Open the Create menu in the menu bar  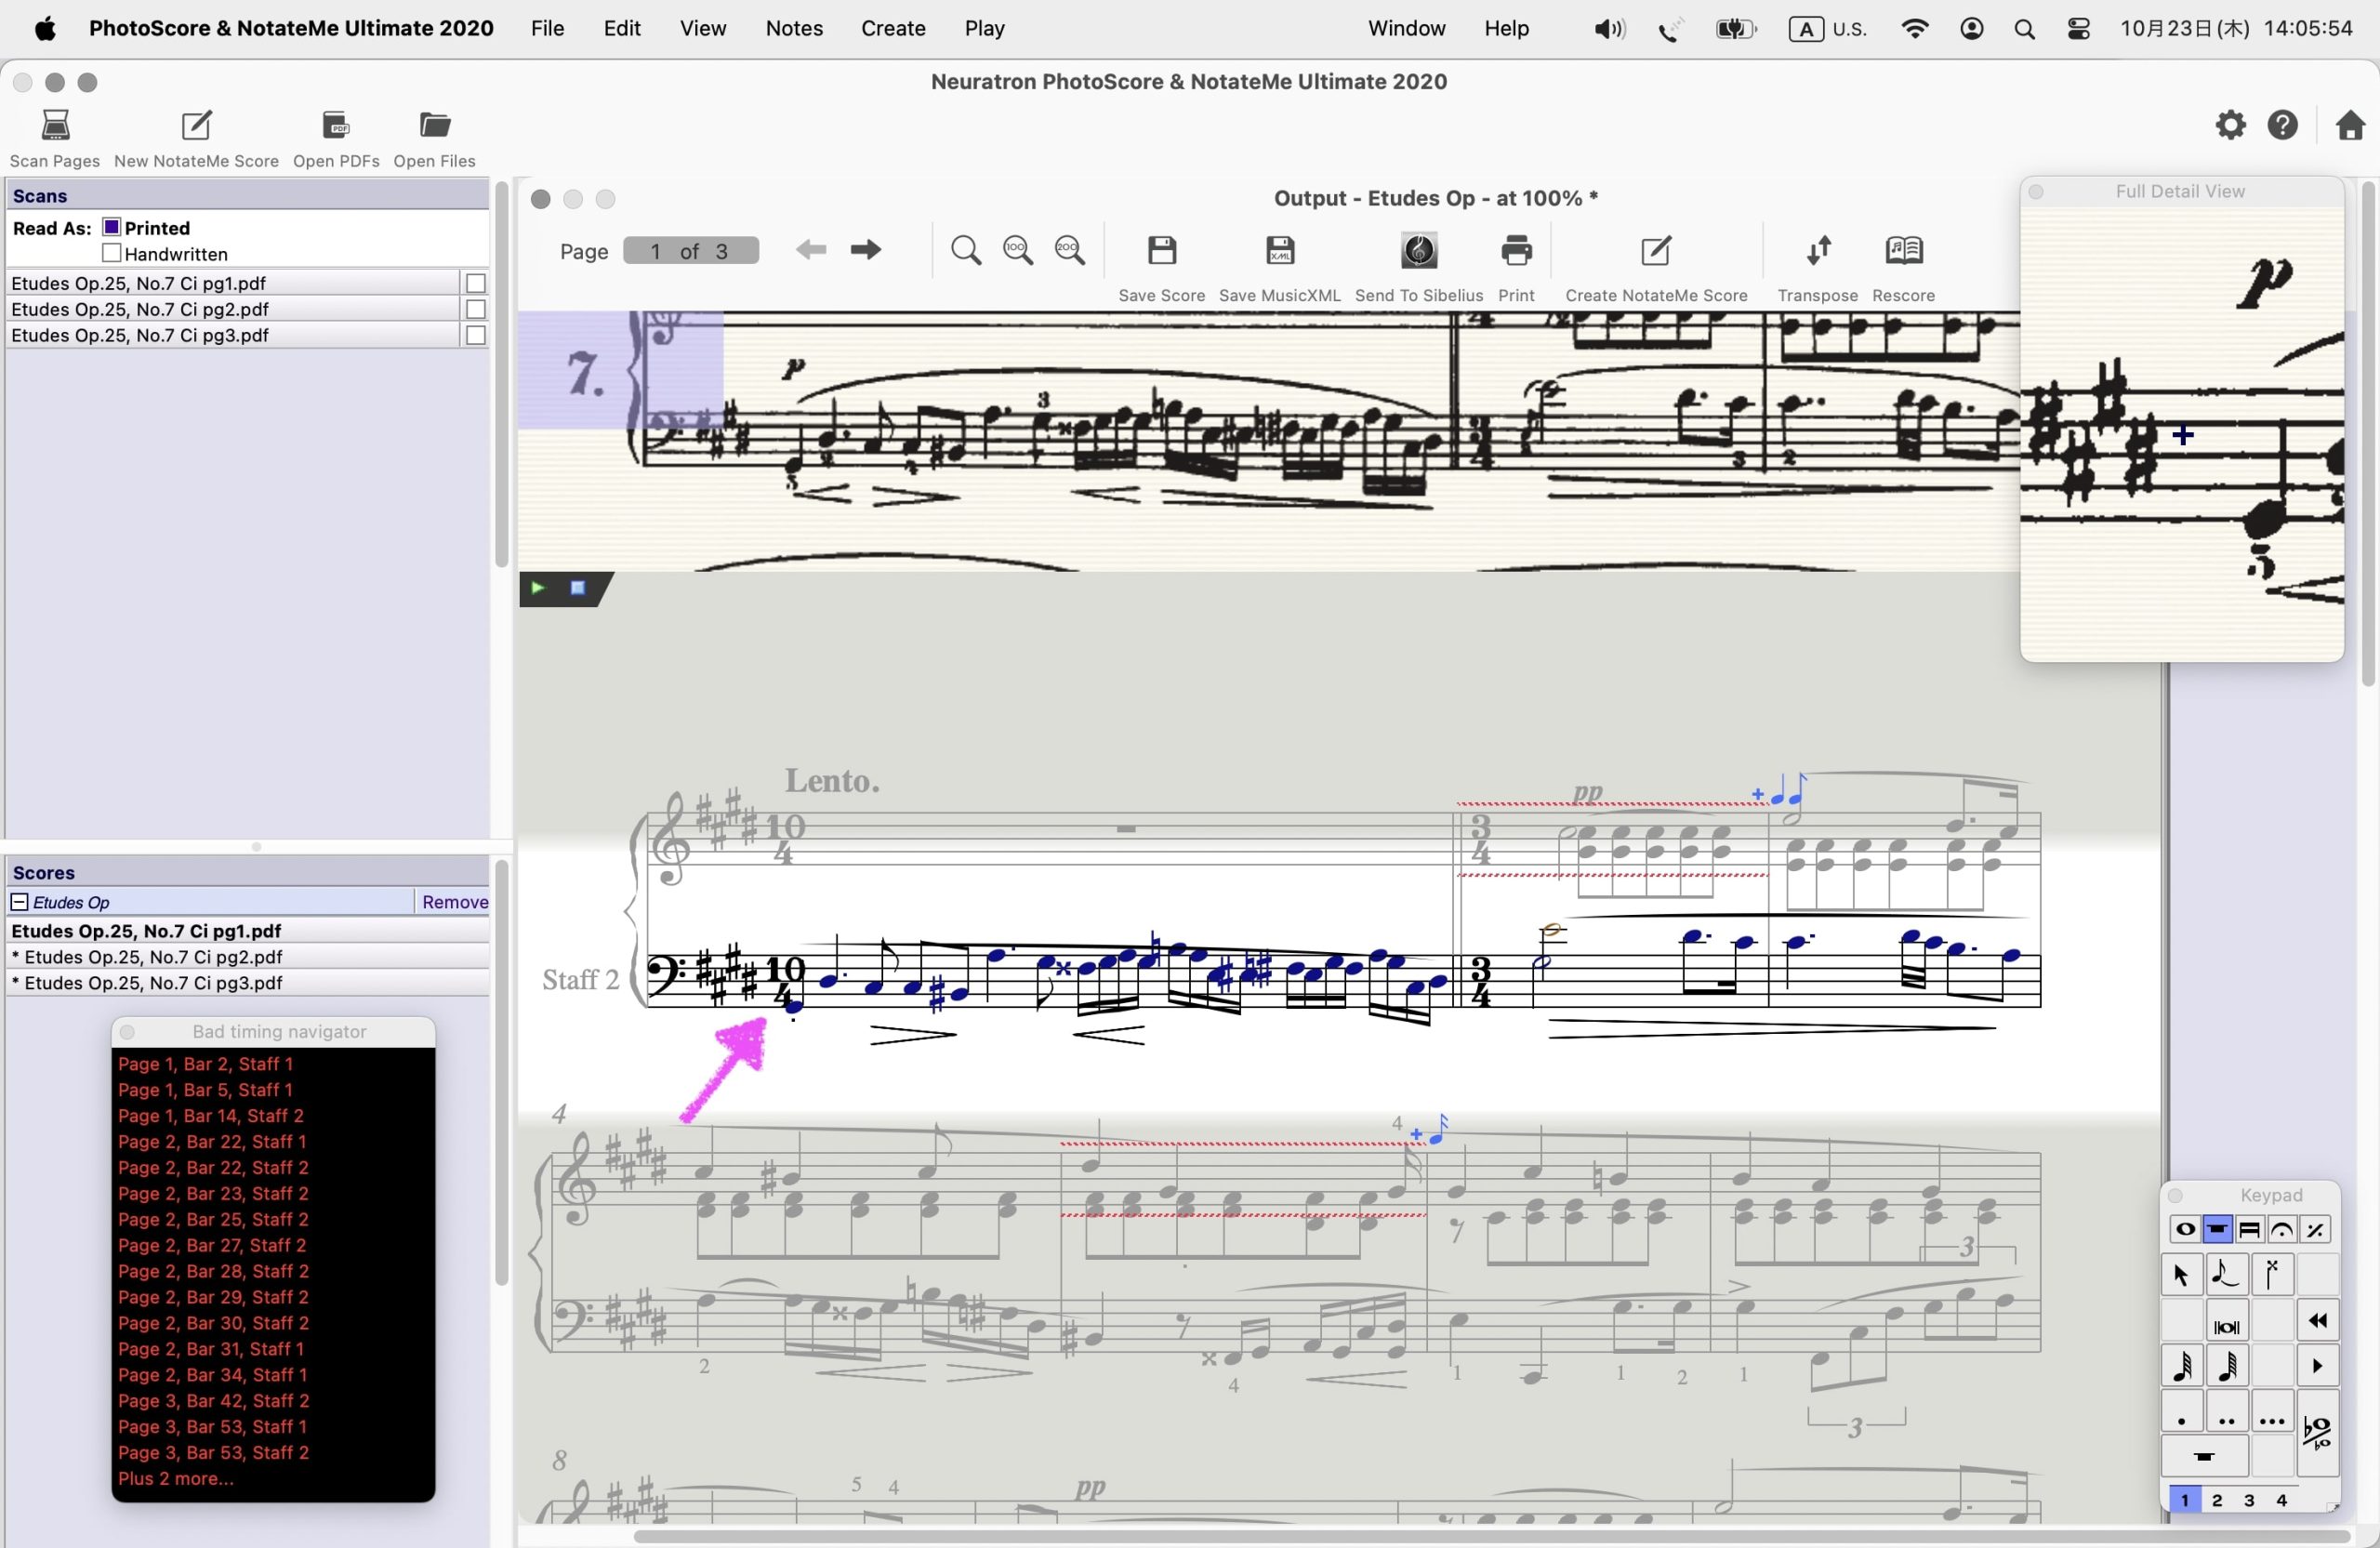(892, 28)
